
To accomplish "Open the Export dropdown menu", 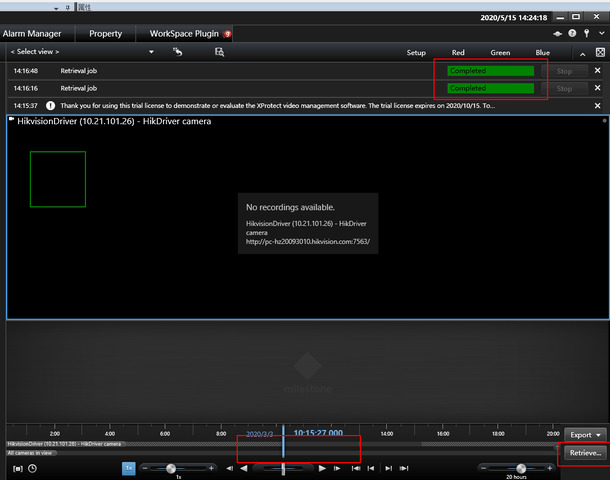I will (x=586, y=435).
